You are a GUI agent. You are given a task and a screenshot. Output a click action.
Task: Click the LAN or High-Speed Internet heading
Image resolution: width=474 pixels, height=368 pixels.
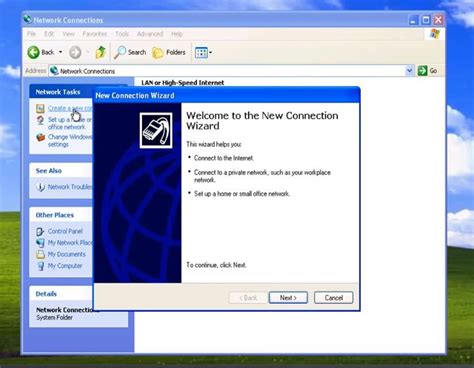click(x=183, y=83)
